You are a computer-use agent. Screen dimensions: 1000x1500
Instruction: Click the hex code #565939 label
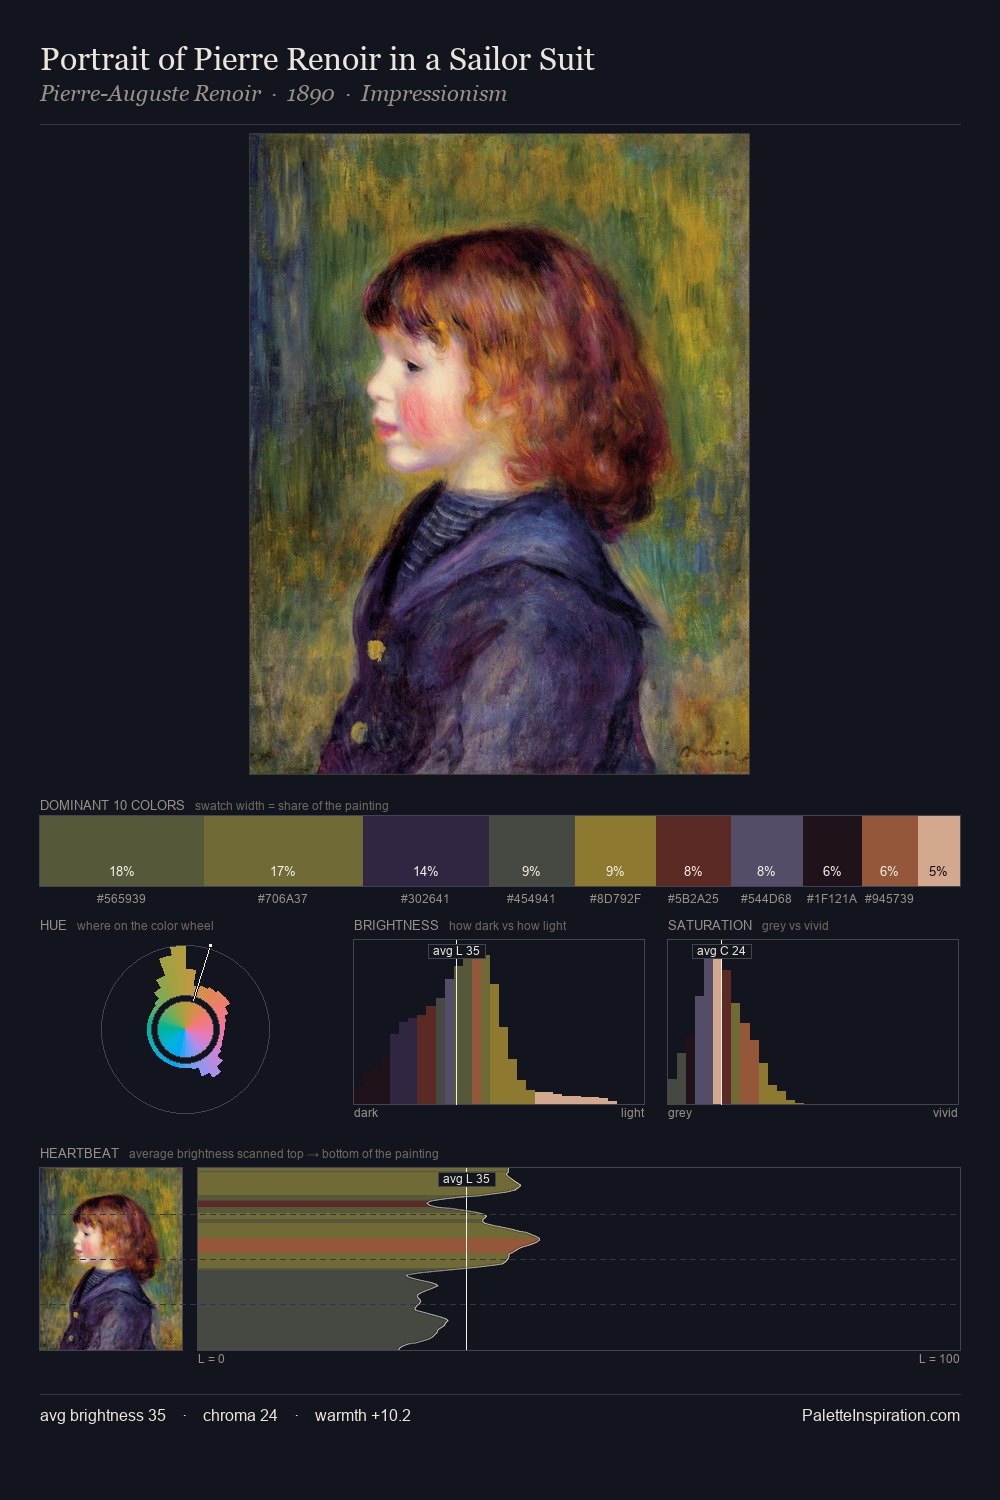tap(121, 899)
